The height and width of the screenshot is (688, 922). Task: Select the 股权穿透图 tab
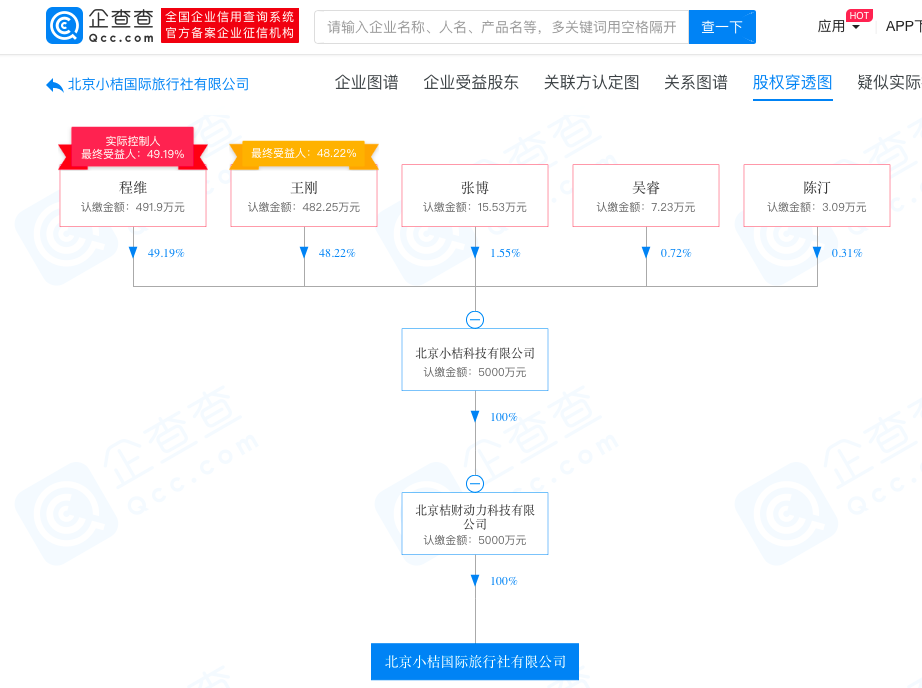pyautogui.click(x=792, y=83)
